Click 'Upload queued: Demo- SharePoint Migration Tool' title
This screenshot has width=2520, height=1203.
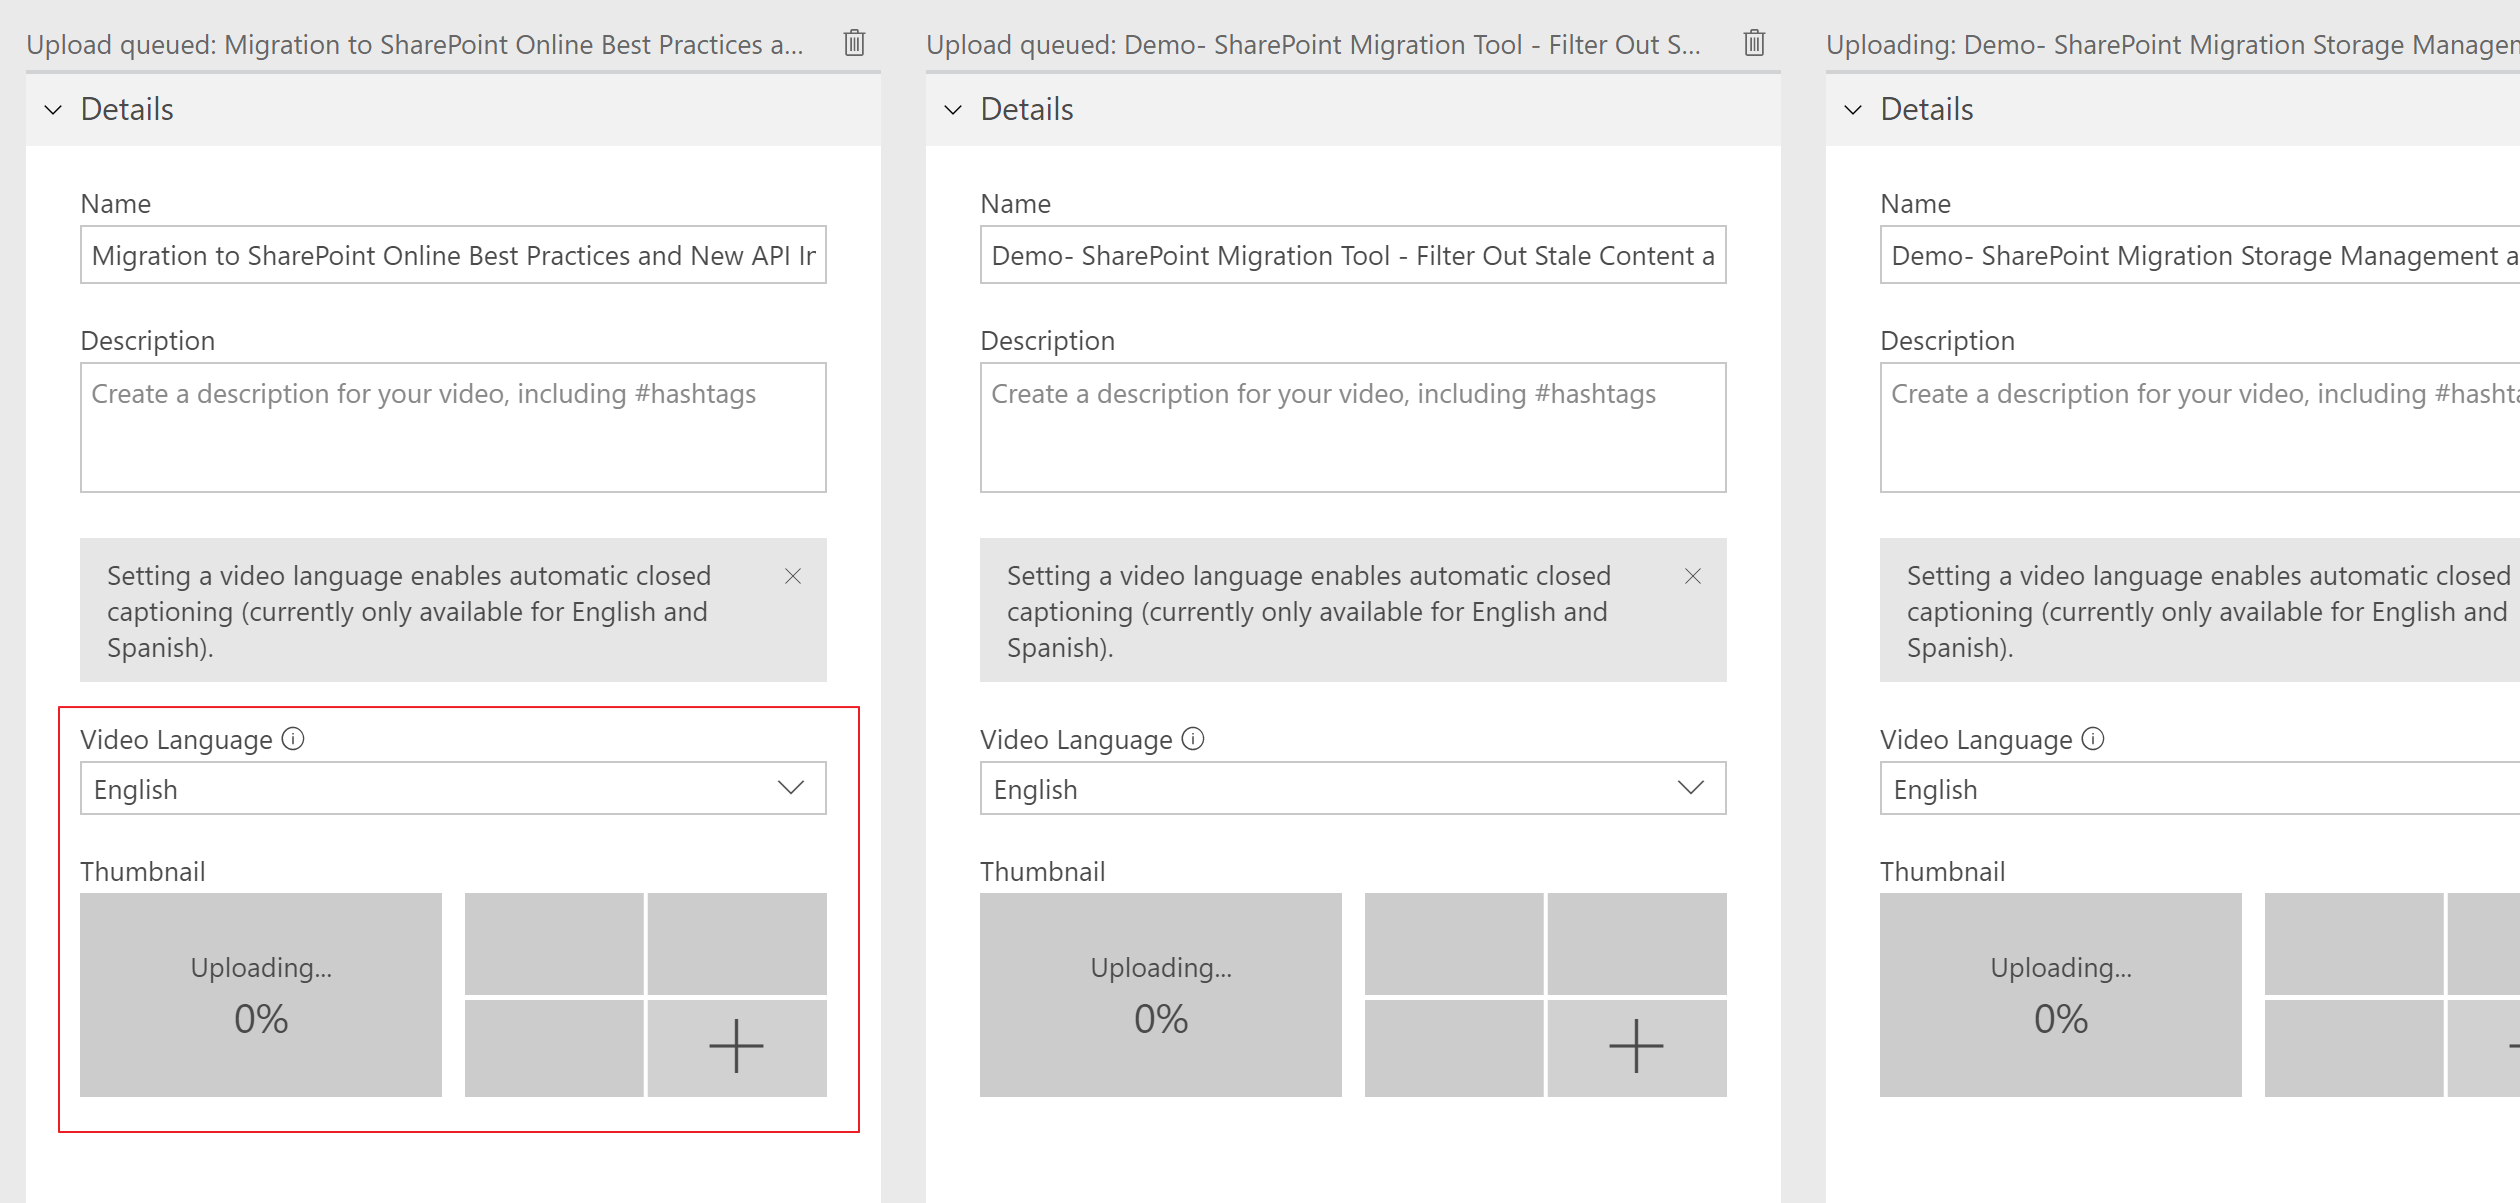[x=1314, y=45]
